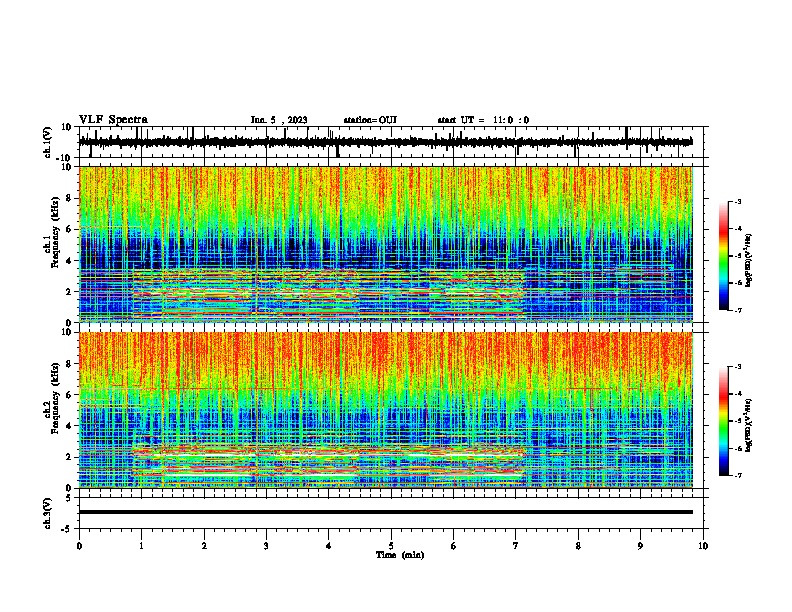
Task: Click the '-3' label on ch.2 color bar
Action: (x=737, y=367)
